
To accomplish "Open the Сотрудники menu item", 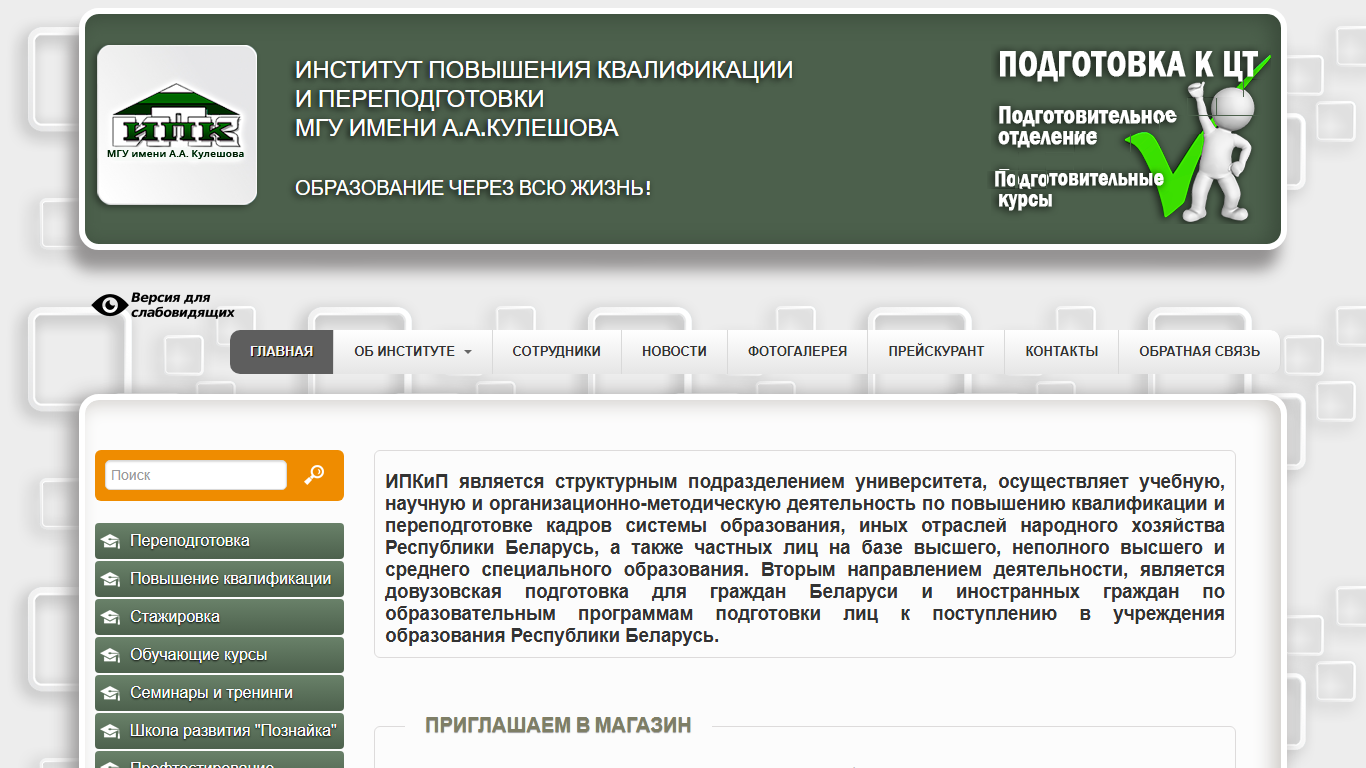I will coord(557,352).
